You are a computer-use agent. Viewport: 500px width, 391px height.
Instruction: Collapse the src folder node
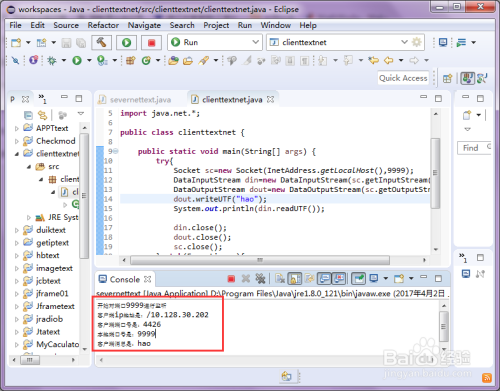pyautogui.click(x=29, y=167)
